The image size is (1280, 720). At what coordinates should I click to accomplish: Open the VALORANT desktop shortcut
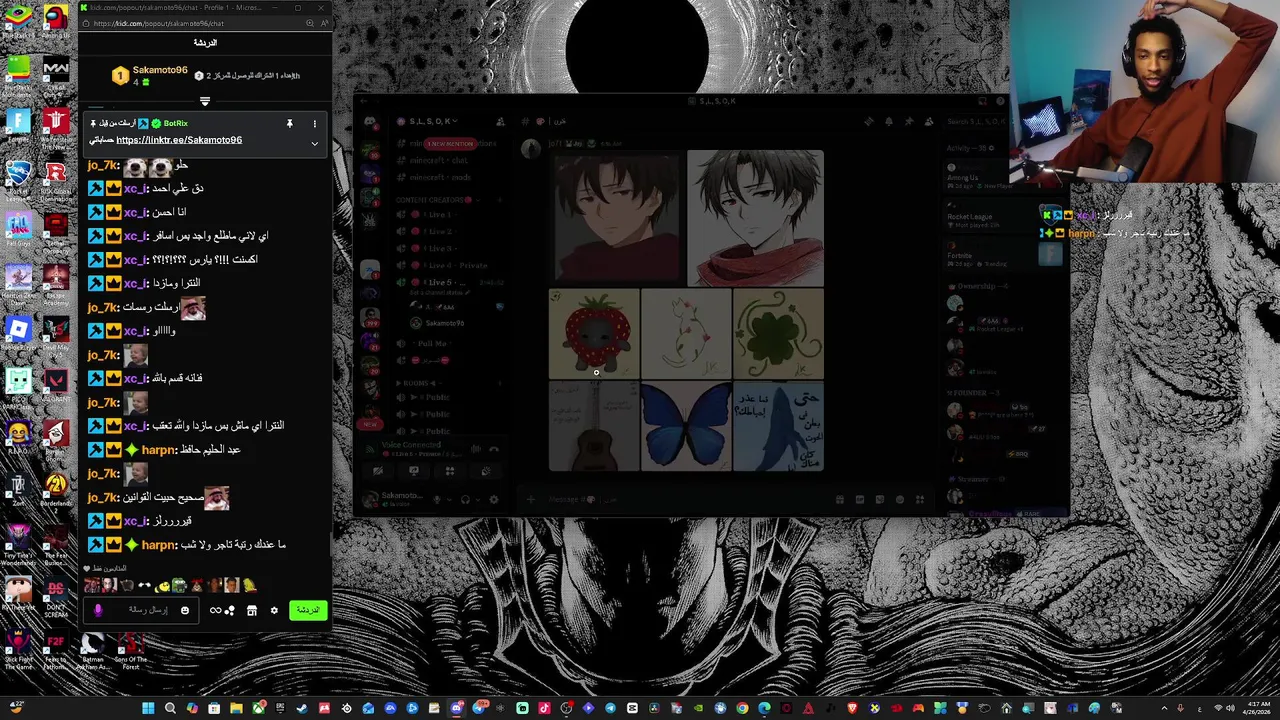(x=56, y=388)
